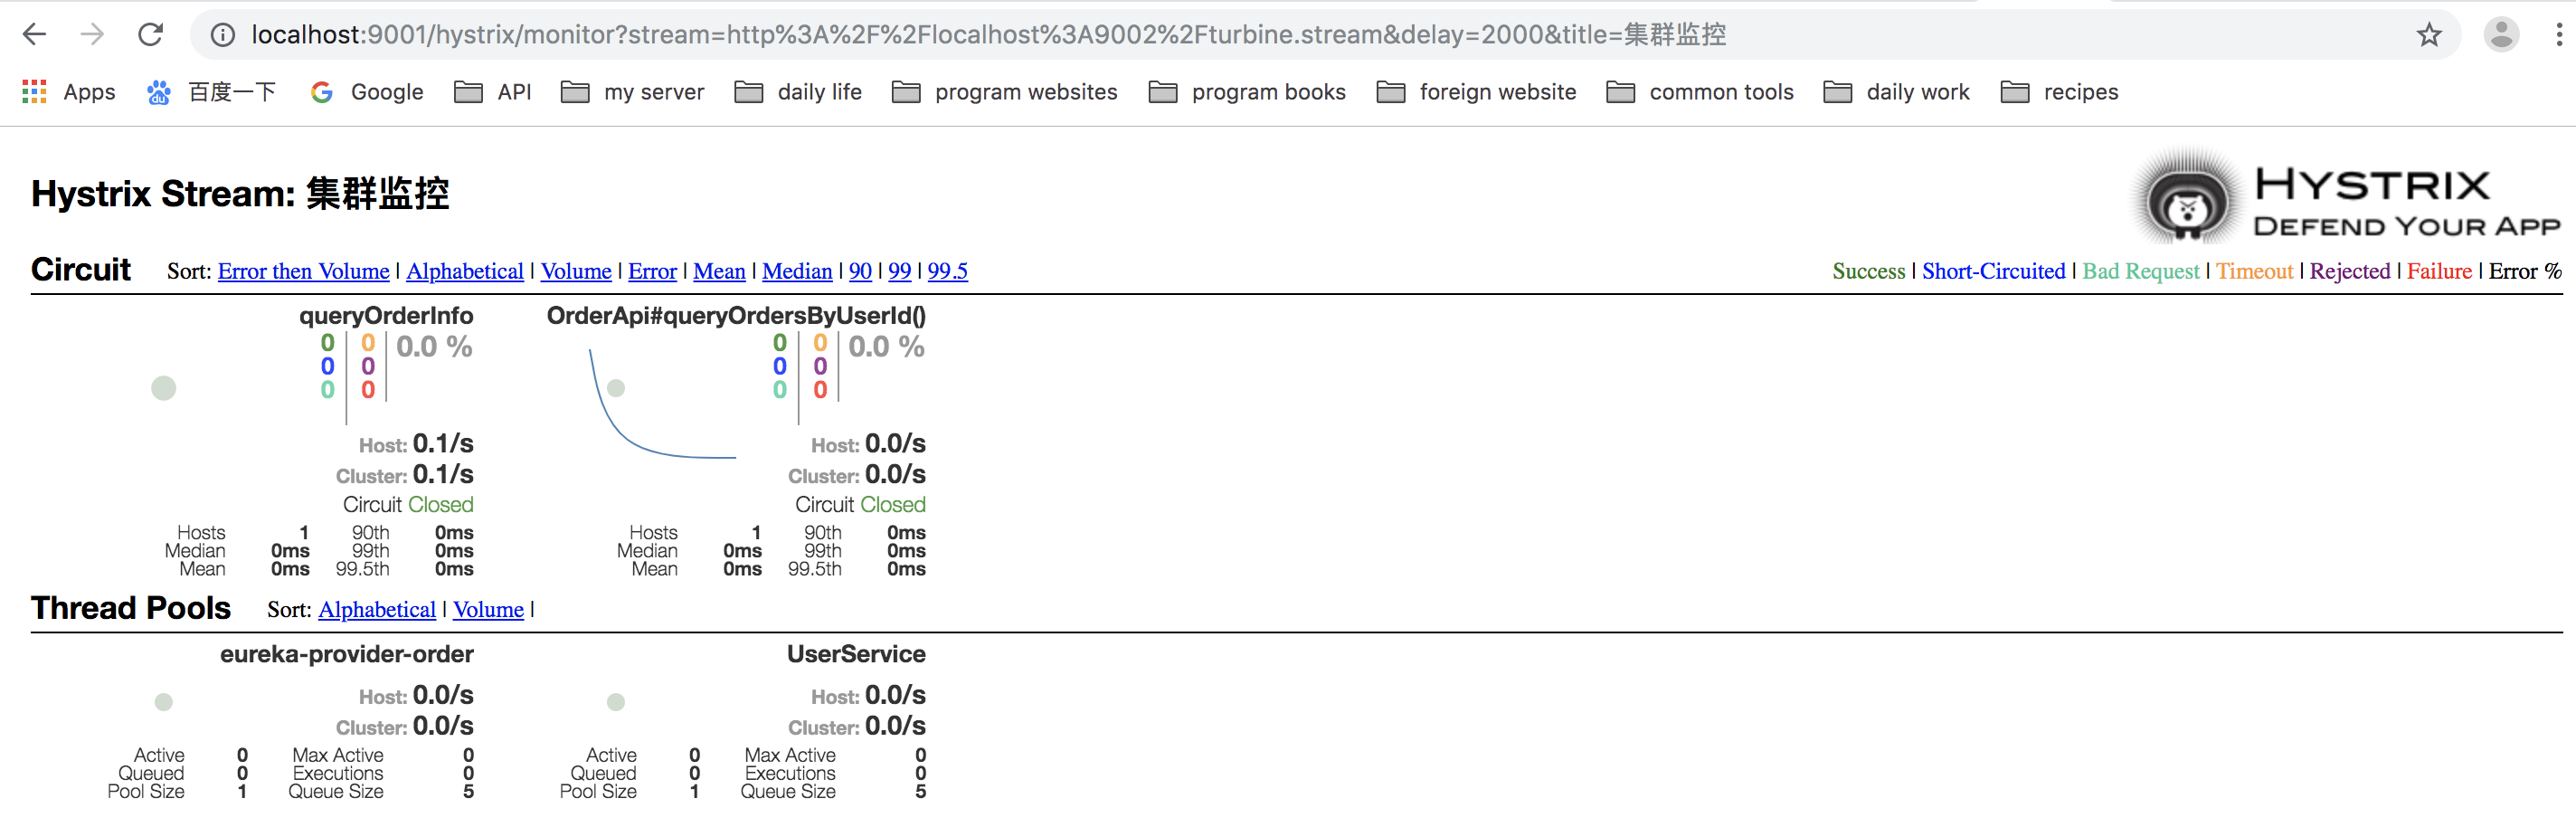Click OrderApi#queryOrdersByUserId()'s 0.0 % error rate
Viewport: 2576px width, 827px height.
pos(886,347)
